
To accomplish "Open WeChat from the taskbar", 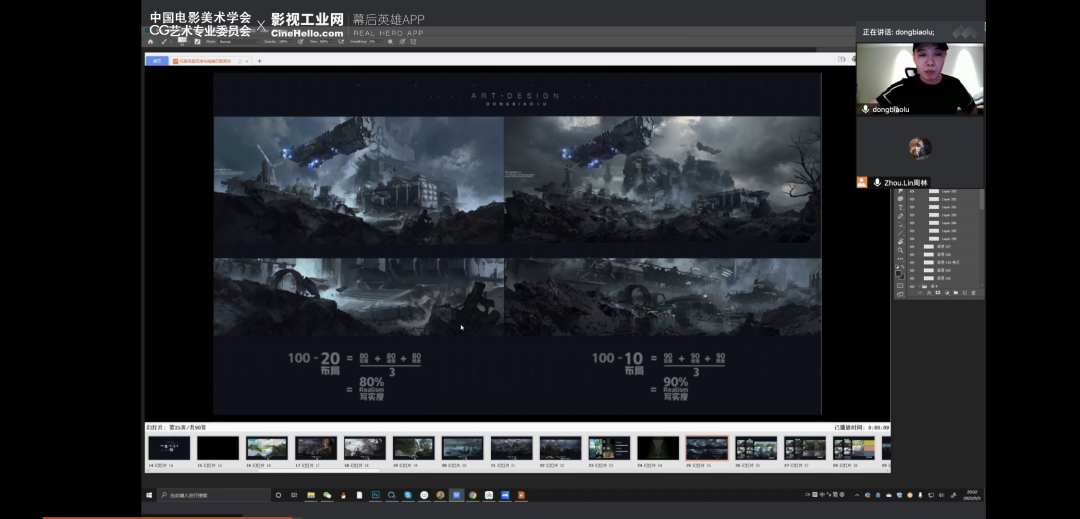I will point(326,495).
